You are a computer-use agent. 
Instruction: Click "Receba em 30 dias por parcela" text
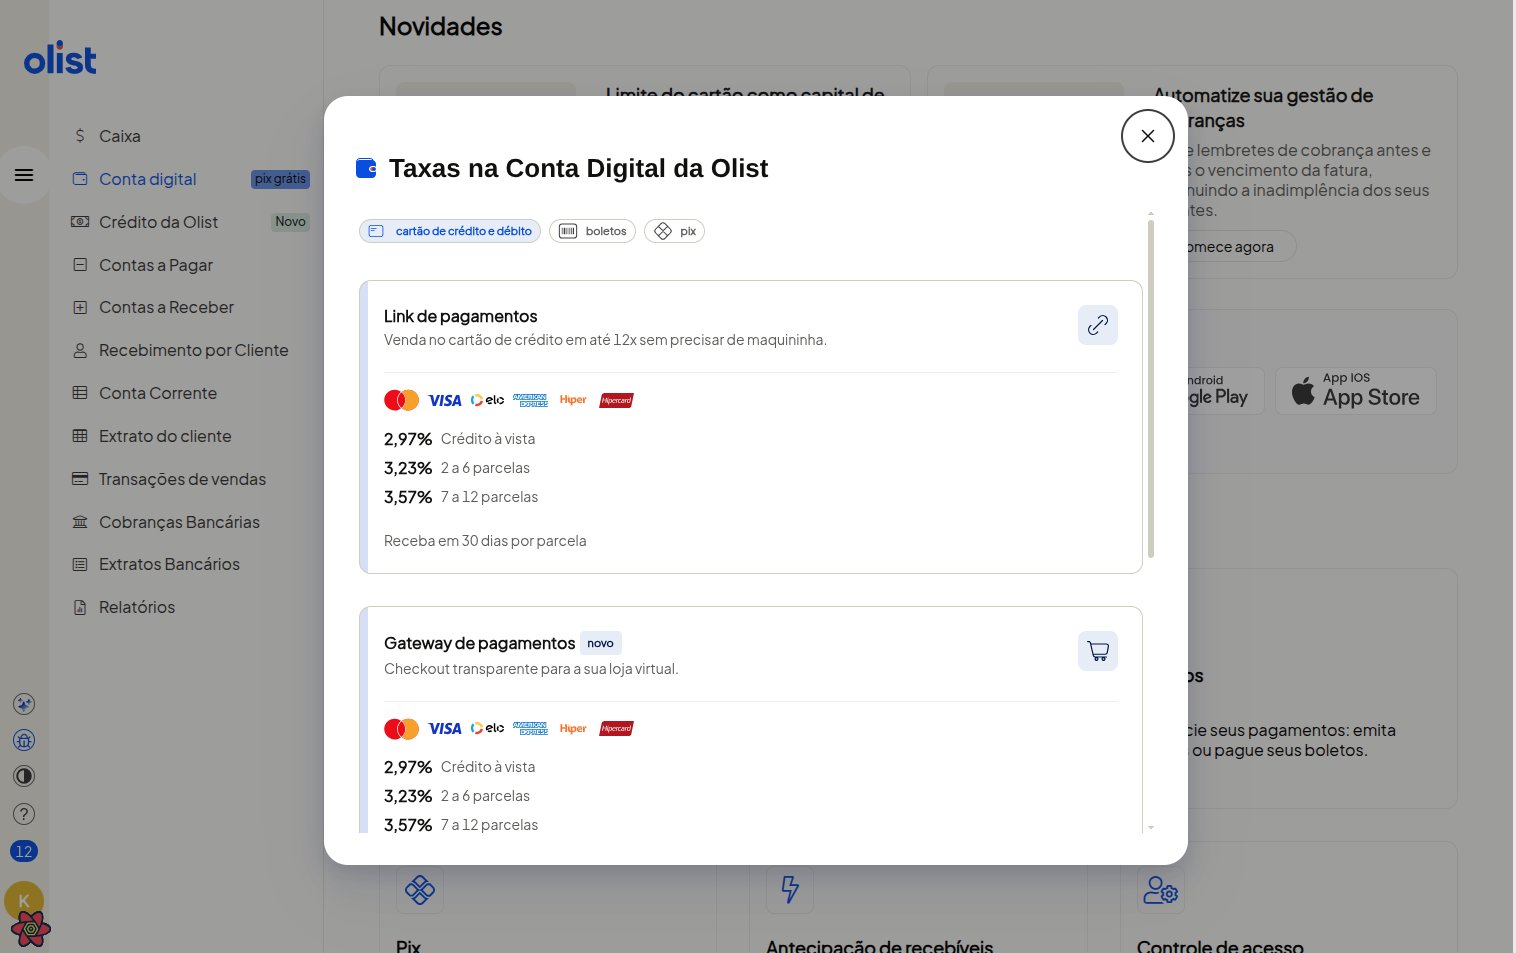click(x=485, y=541)
